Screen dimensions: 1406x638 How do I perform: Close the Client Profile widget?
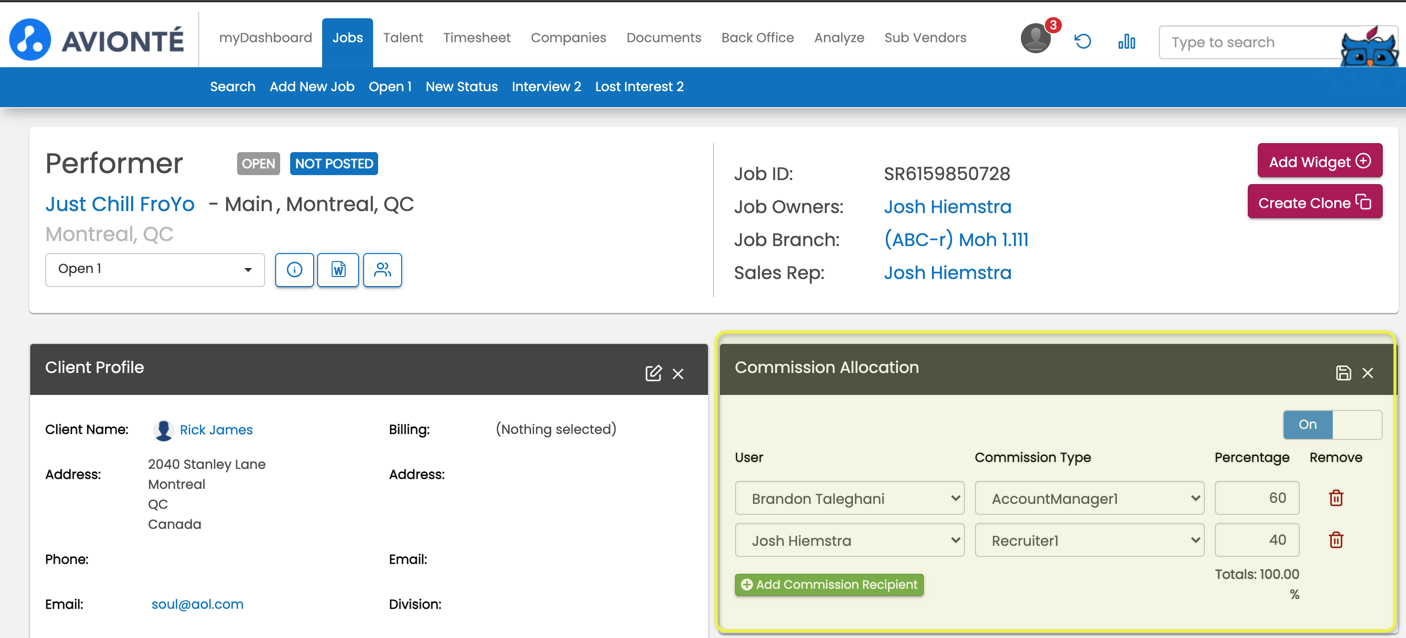tap(678, 373)
